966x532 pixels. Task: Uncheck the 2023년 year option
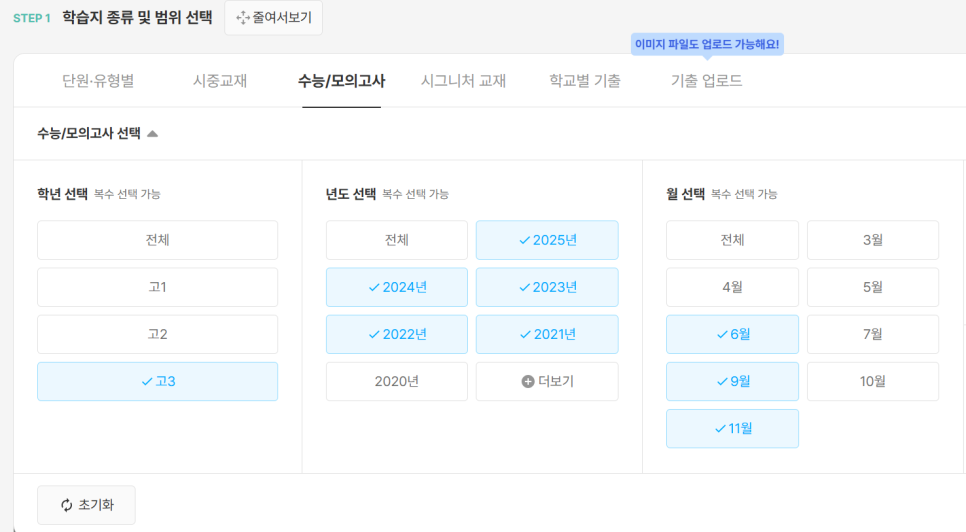click(x=547, y=287)
